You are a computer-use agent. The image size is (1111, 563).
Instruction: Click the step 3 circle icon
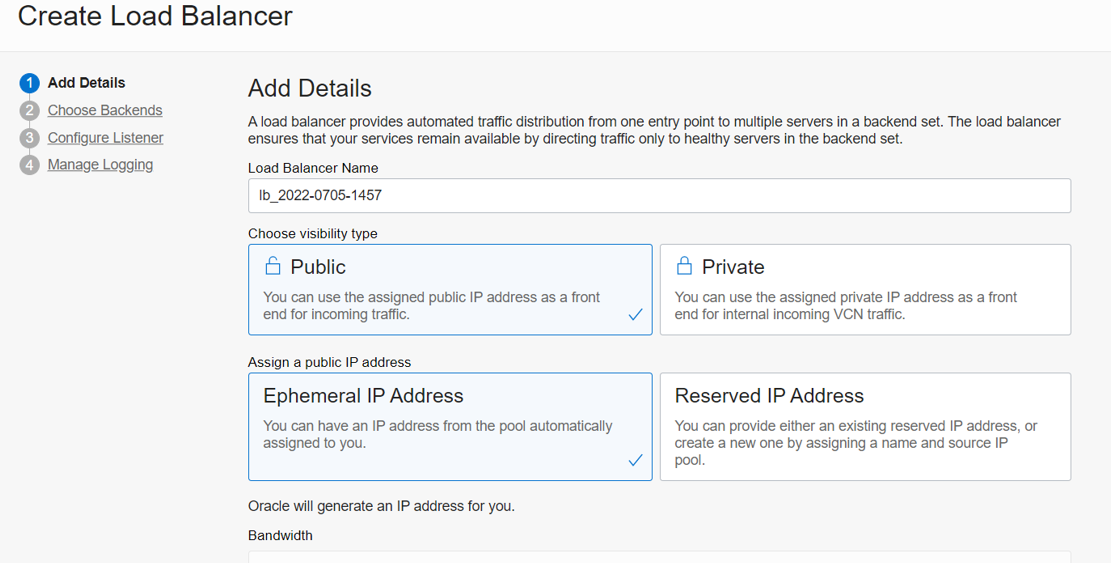[x=29, y=137]
